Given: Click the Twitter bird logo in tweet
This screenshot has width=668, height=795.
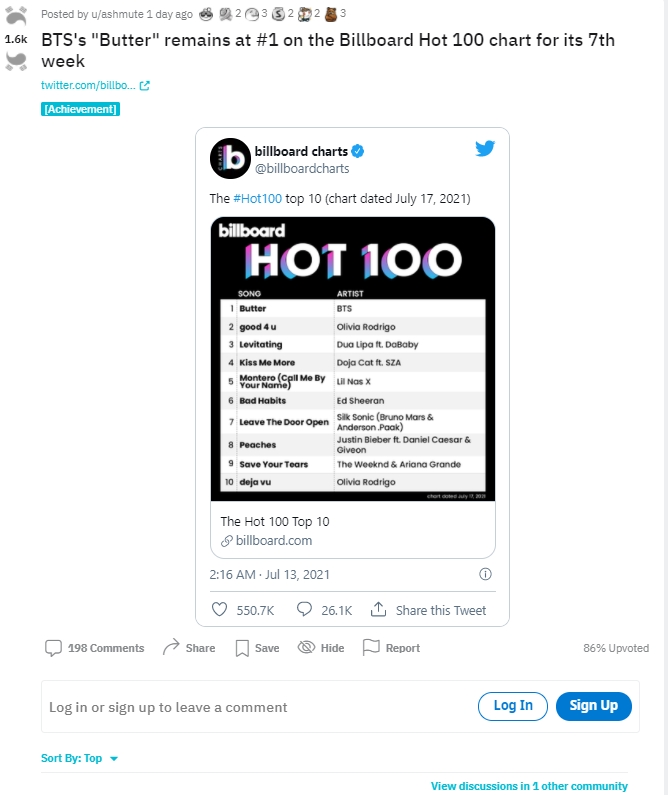Looking at the screenshot, I should point(485,148).
